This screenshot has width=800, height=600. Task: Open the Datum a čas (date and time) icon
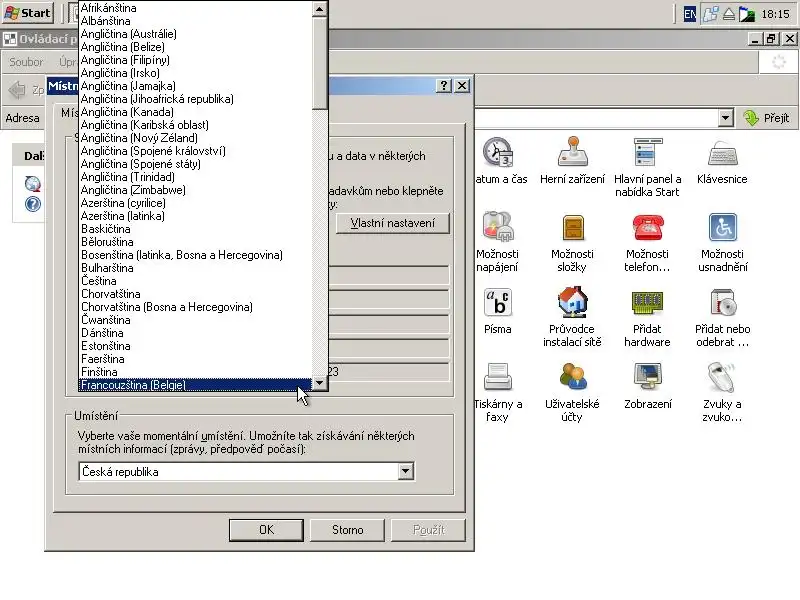(x=498, y=152)
